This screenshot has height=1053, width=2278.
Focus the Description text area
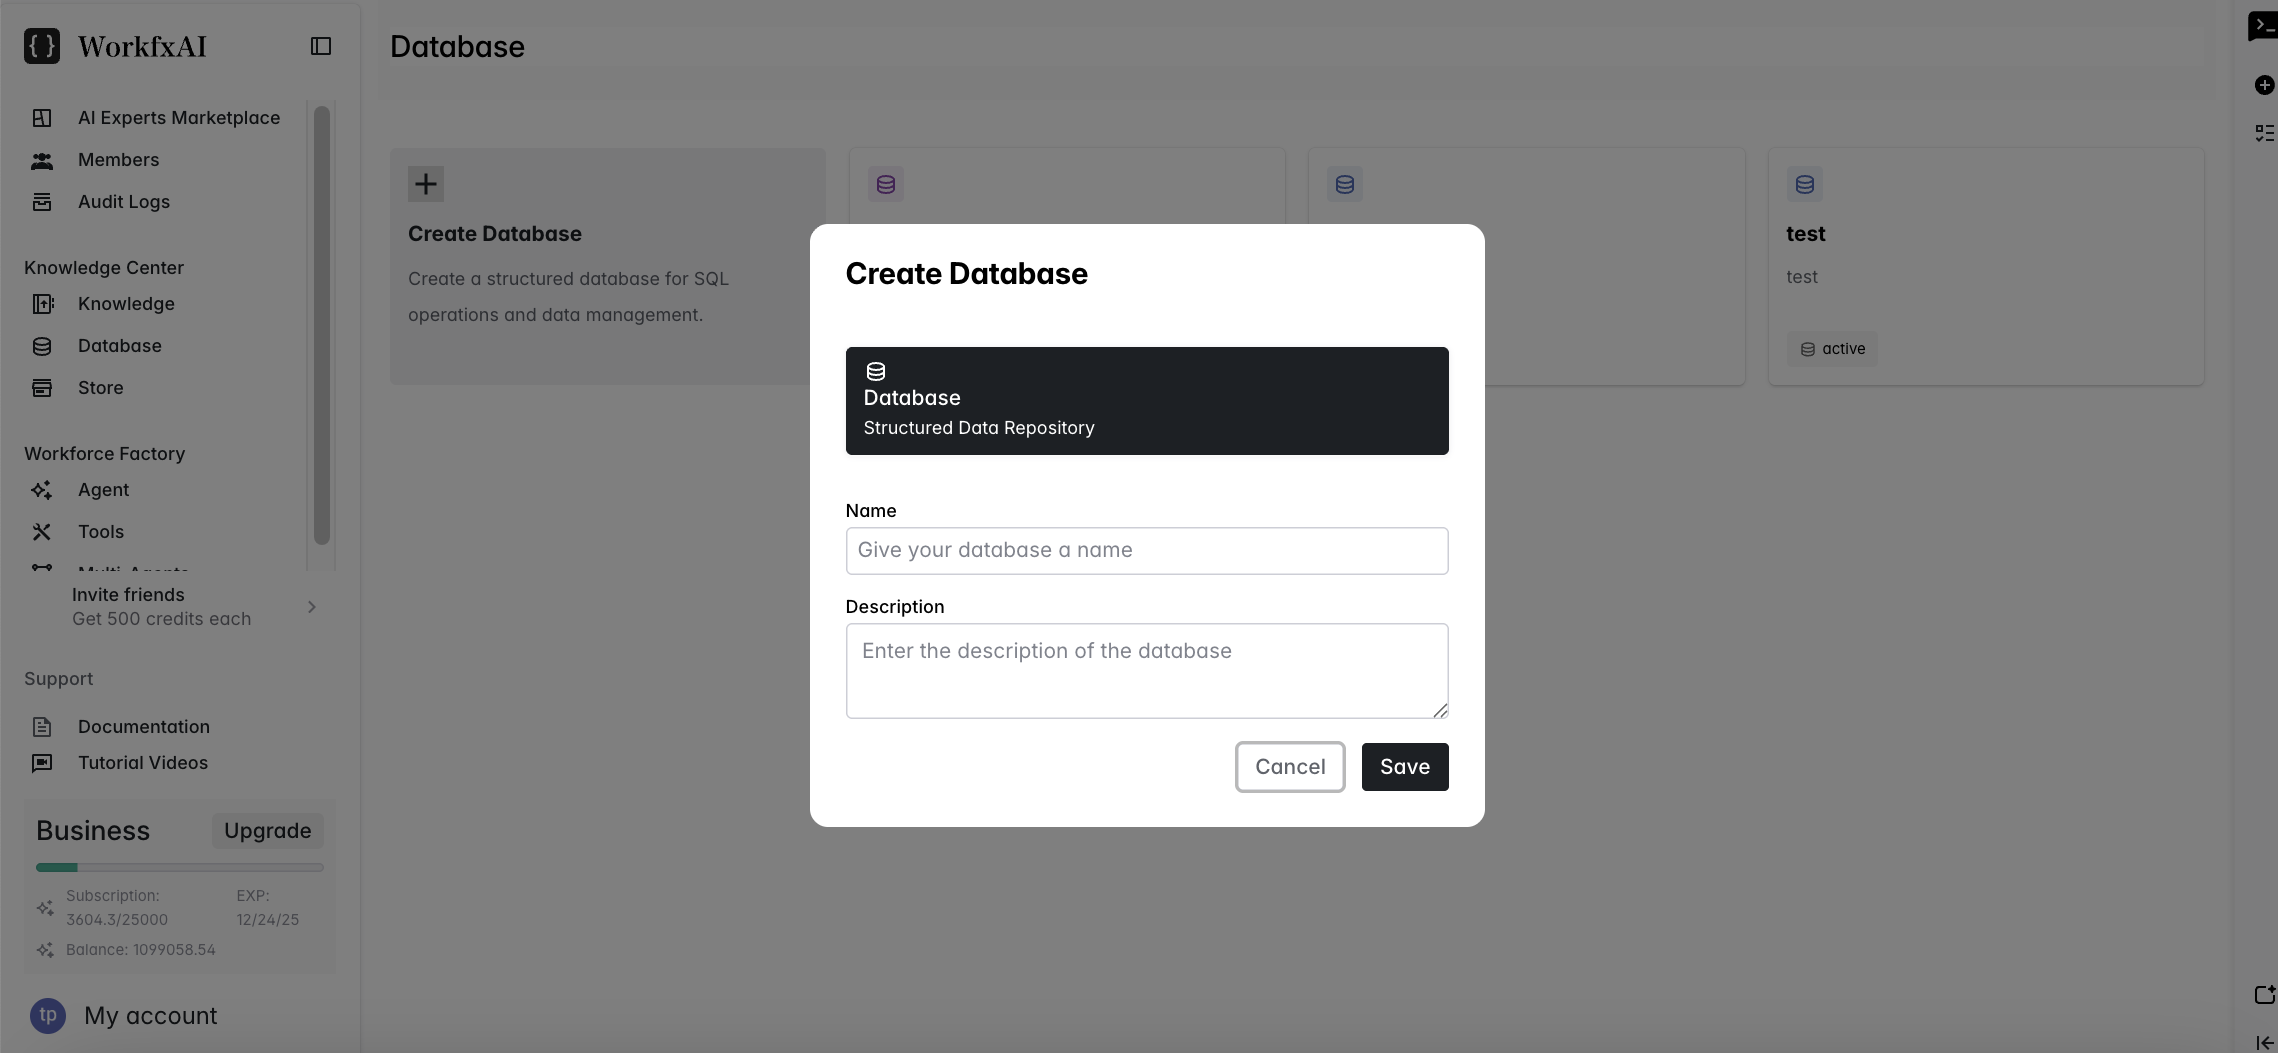(x=1146, y=670)
